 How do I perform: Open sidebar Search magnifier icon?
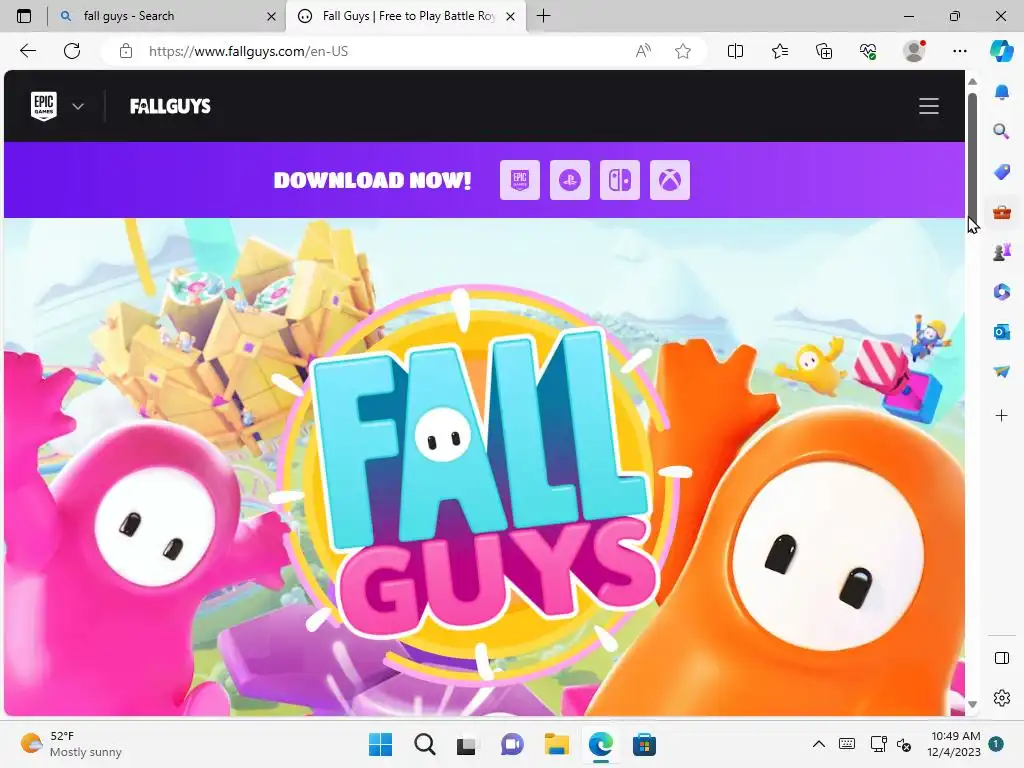click(x=1002, y=132)
